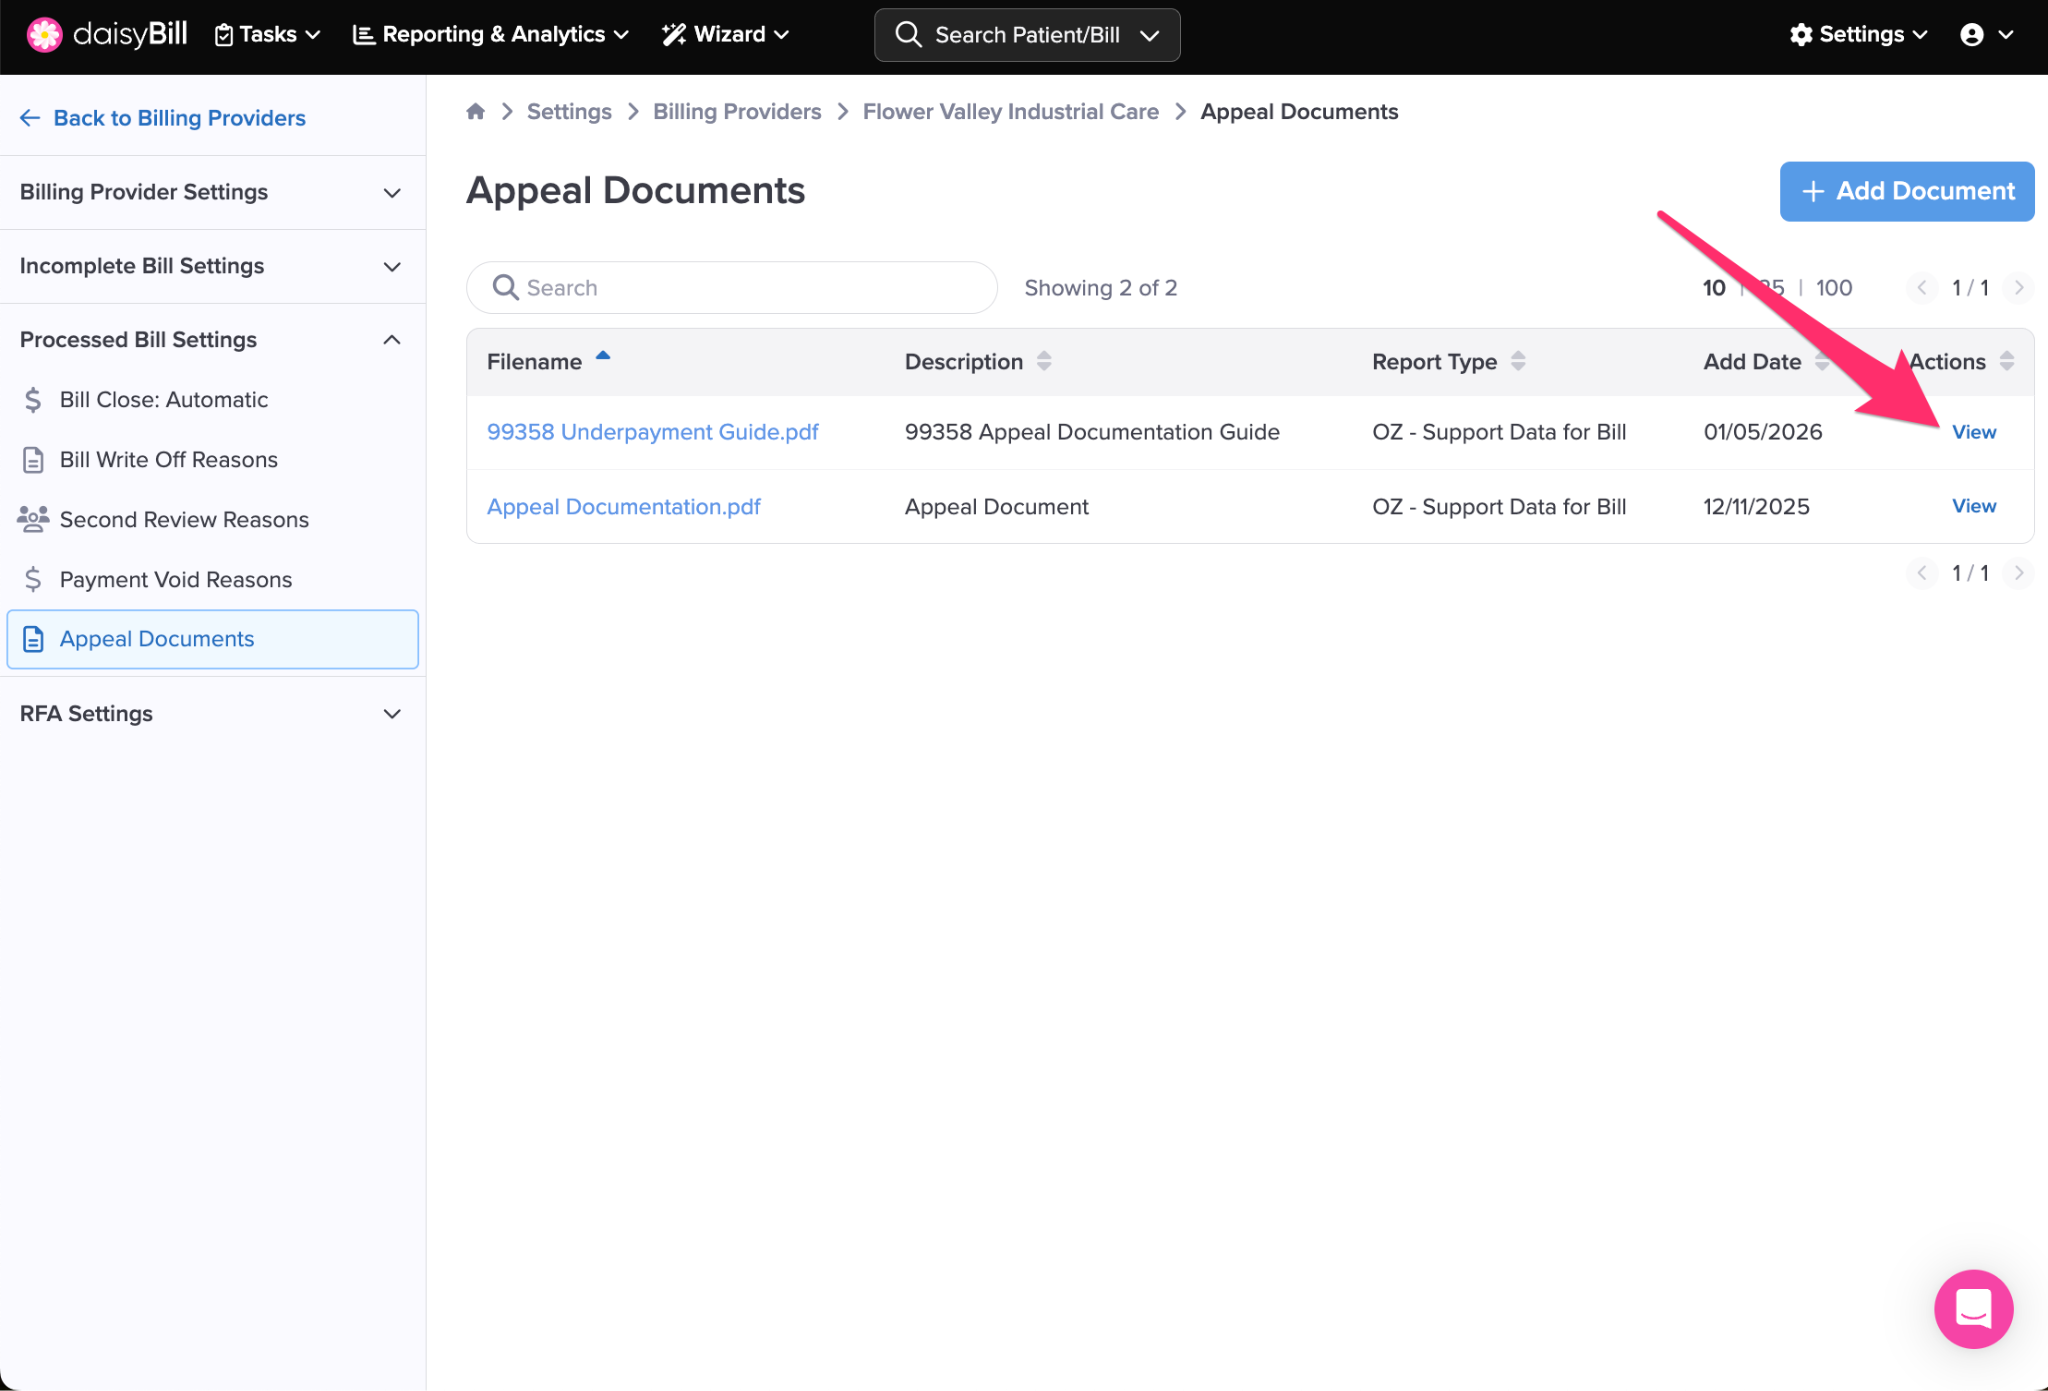Sort by Report Type column arrows
The image size is (2048, 1391).
click(1518, 361)
